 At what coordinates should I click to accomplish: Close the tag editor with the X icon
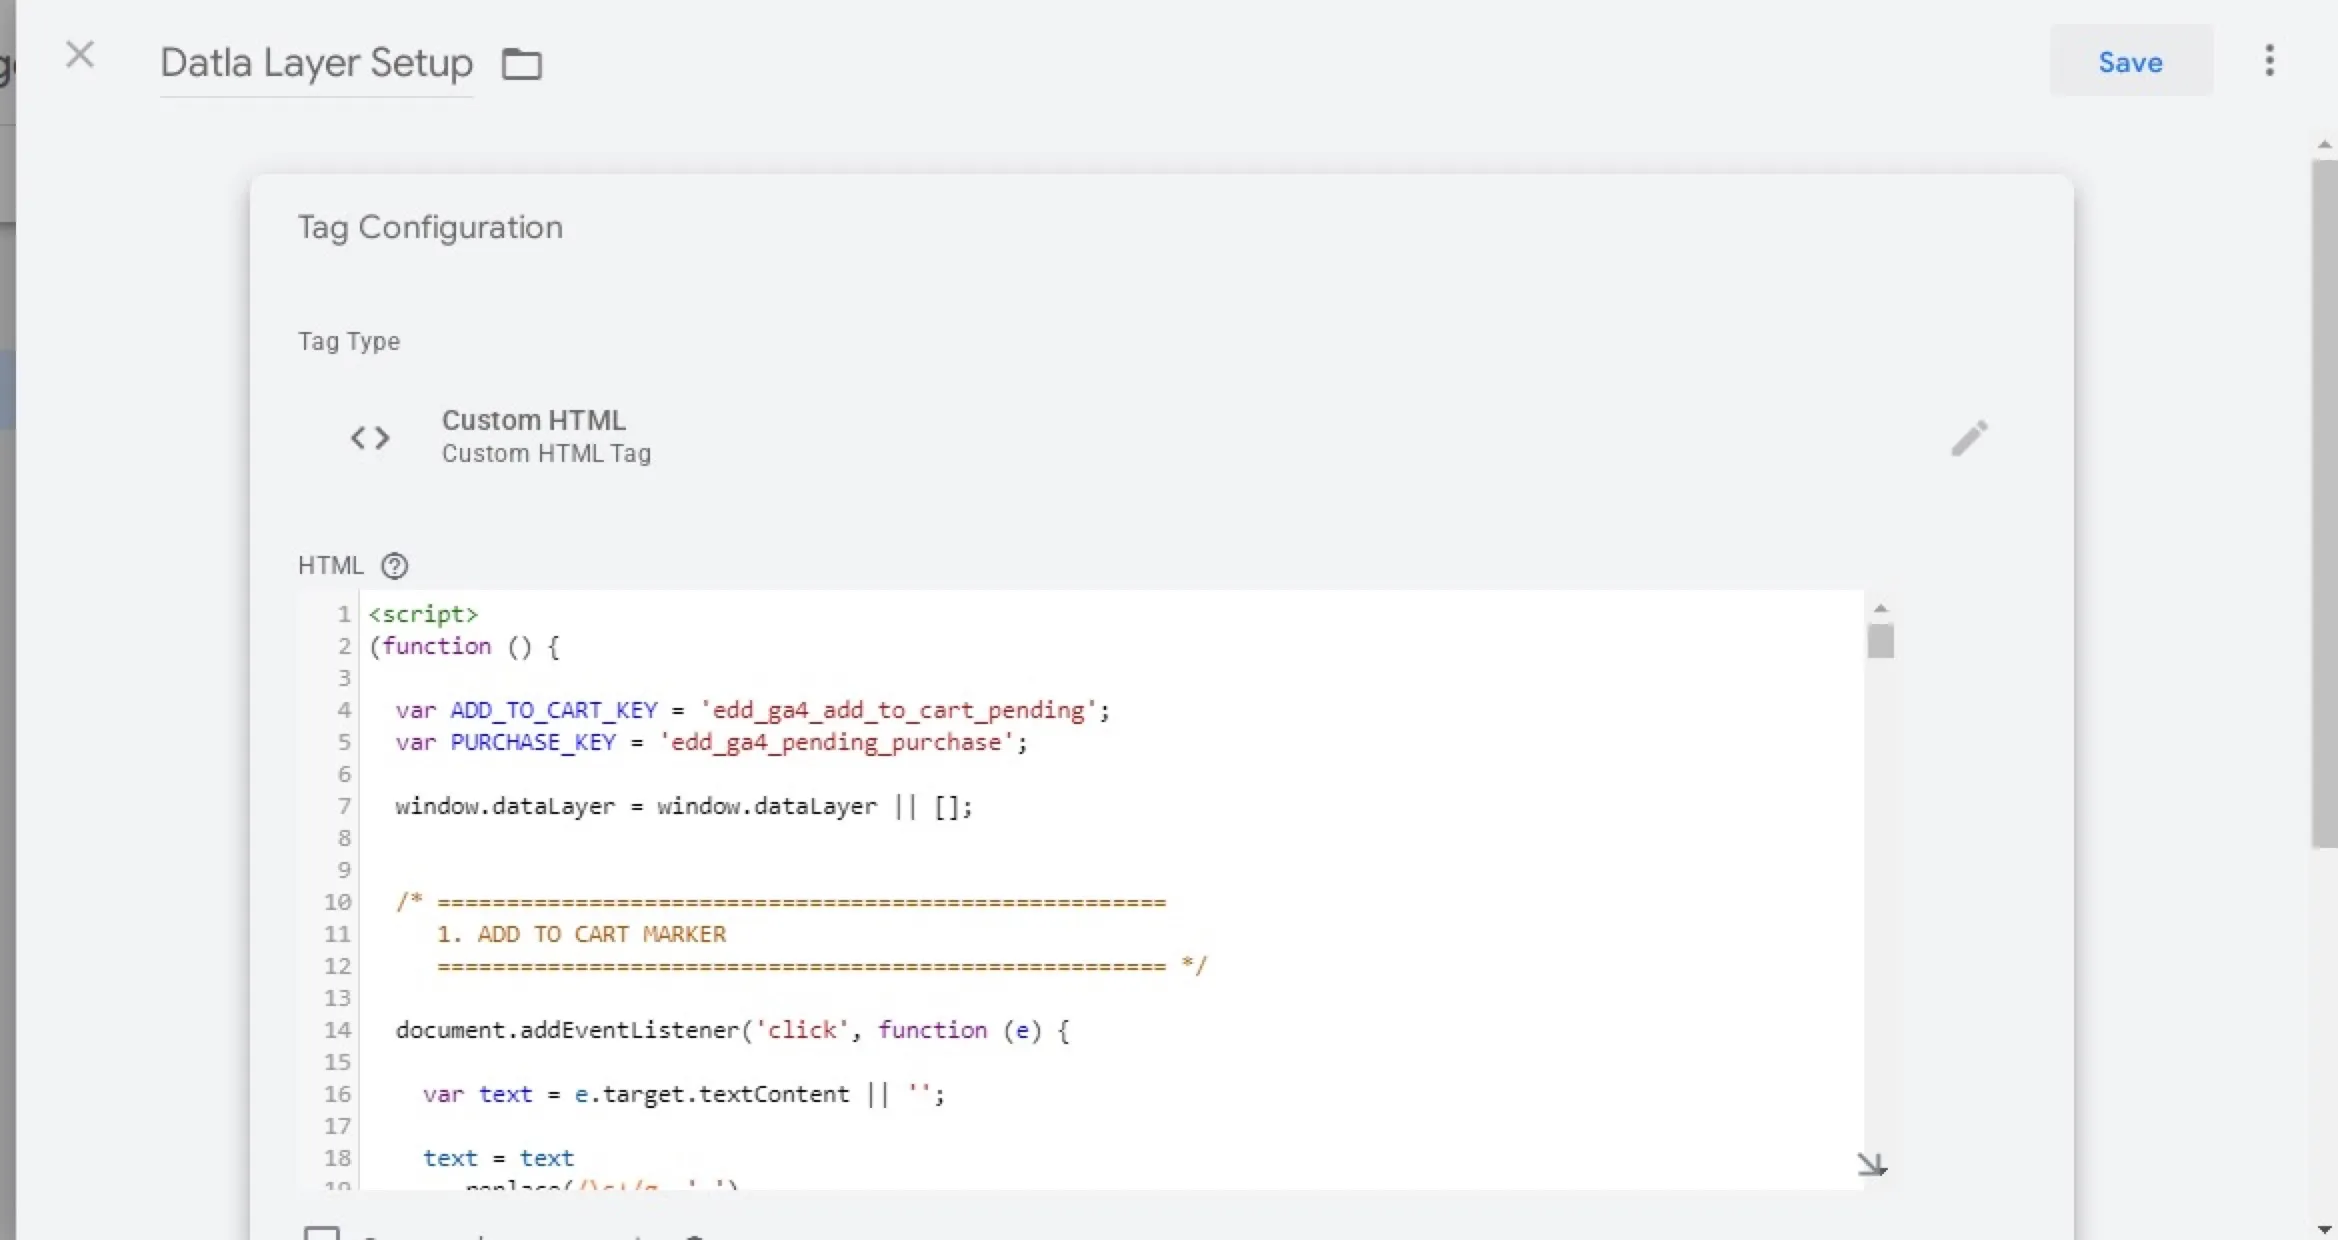tap(80, 55)
